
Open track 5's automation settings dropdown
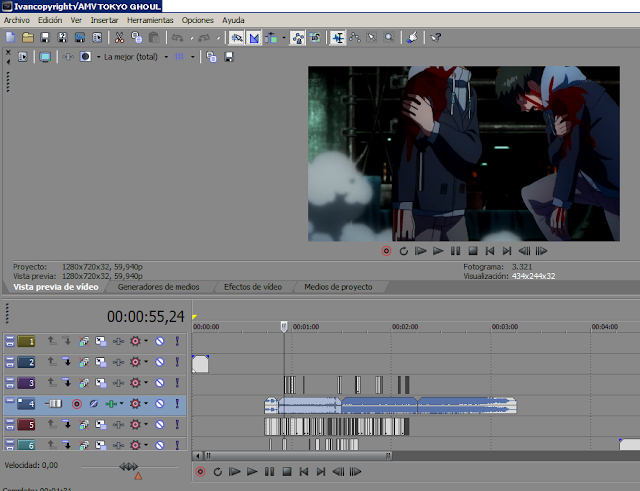pyautogui.click(x=146, y=424)
